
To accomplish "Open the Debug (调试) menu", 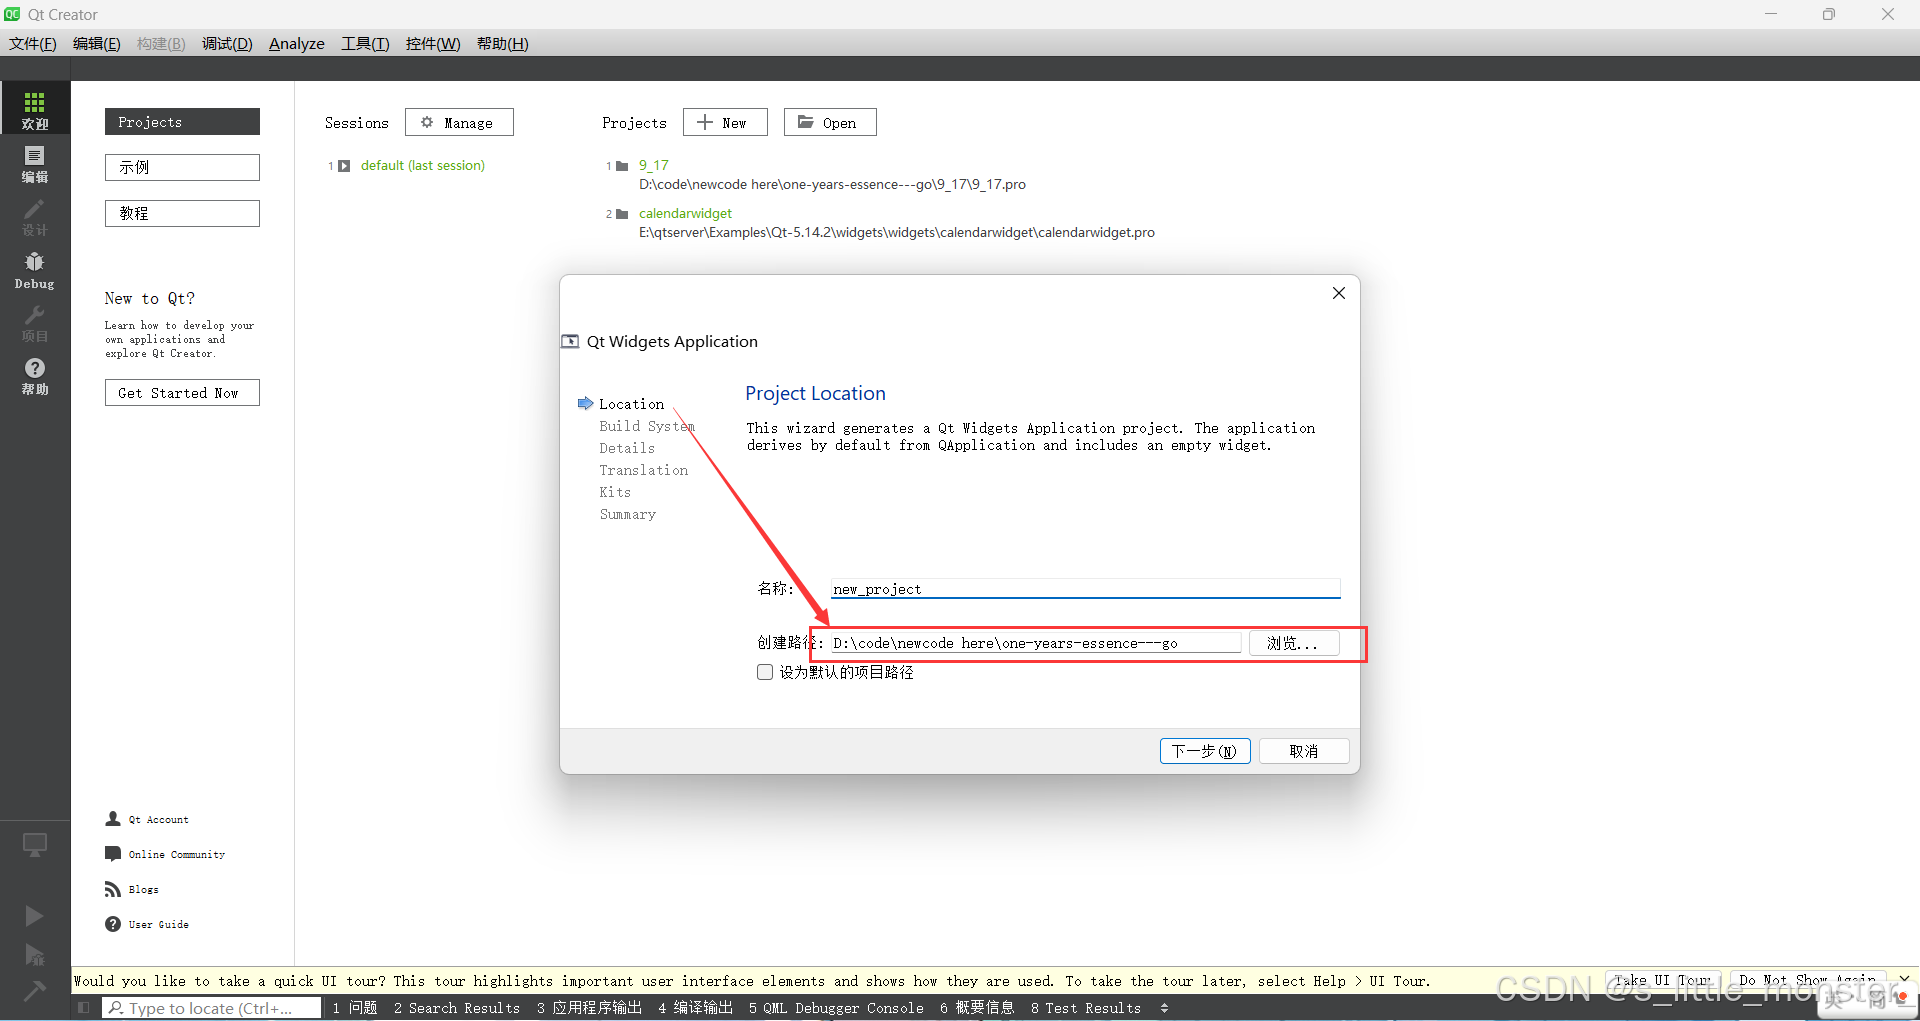I will pyautogui.click(x=227, y=43).
